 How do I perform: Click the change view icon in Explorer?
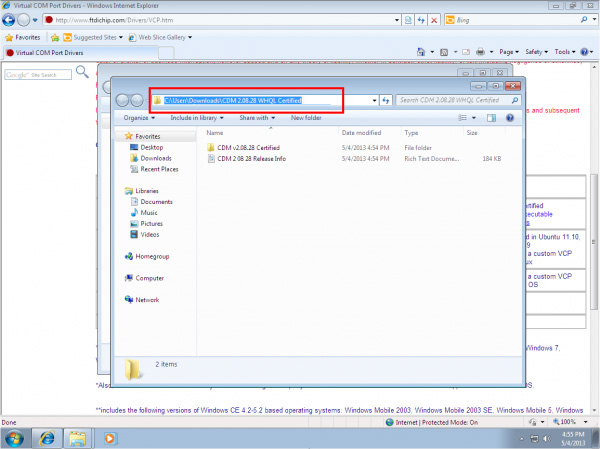463,118
